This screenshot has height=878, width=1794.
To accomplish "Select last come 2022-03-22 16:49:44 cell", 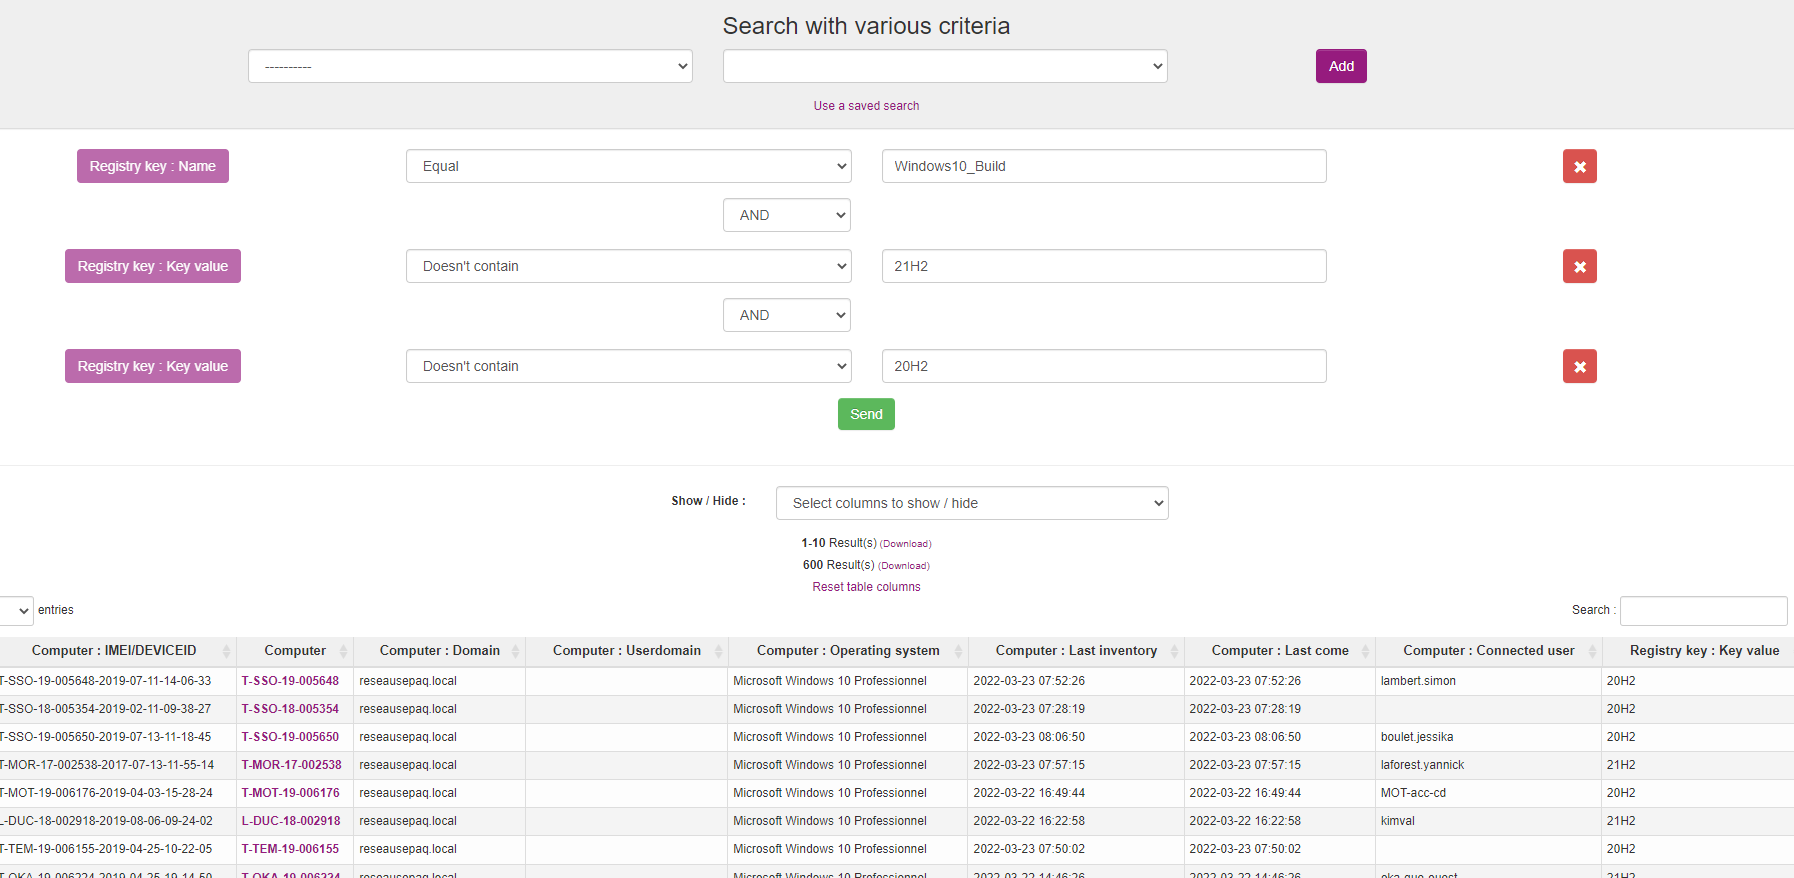I will pyautogui.click(x=1280, y=793).
